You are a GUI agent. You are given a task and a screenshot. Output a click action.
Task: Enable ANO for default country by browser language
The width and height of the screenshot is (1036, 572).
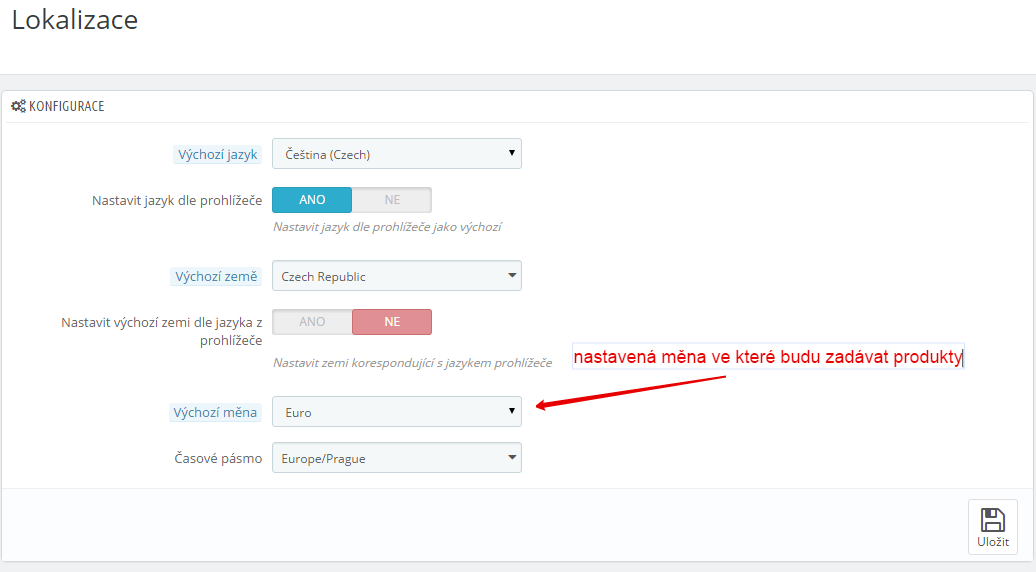point(312,322)
